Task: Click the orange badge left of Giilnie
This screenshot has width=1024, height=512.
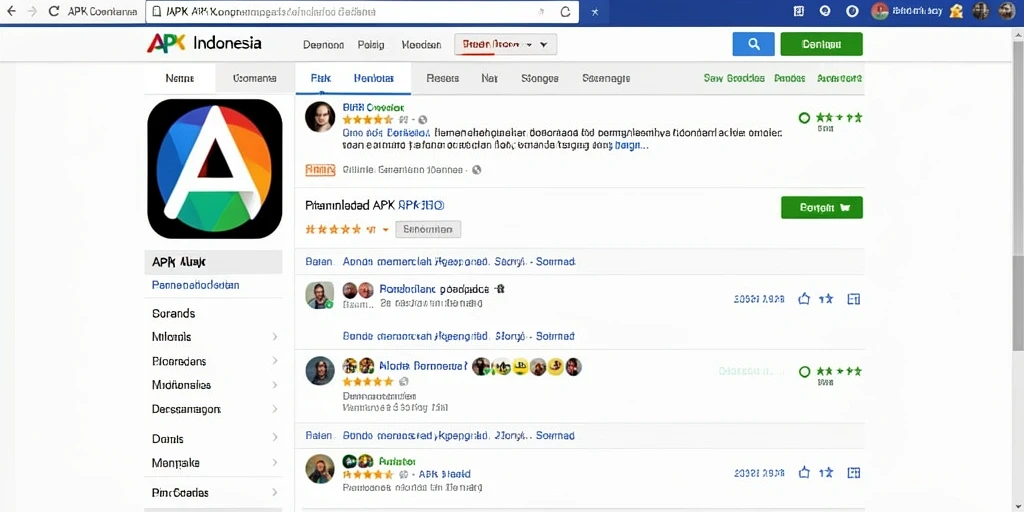Action: click(x=320, y=170)
